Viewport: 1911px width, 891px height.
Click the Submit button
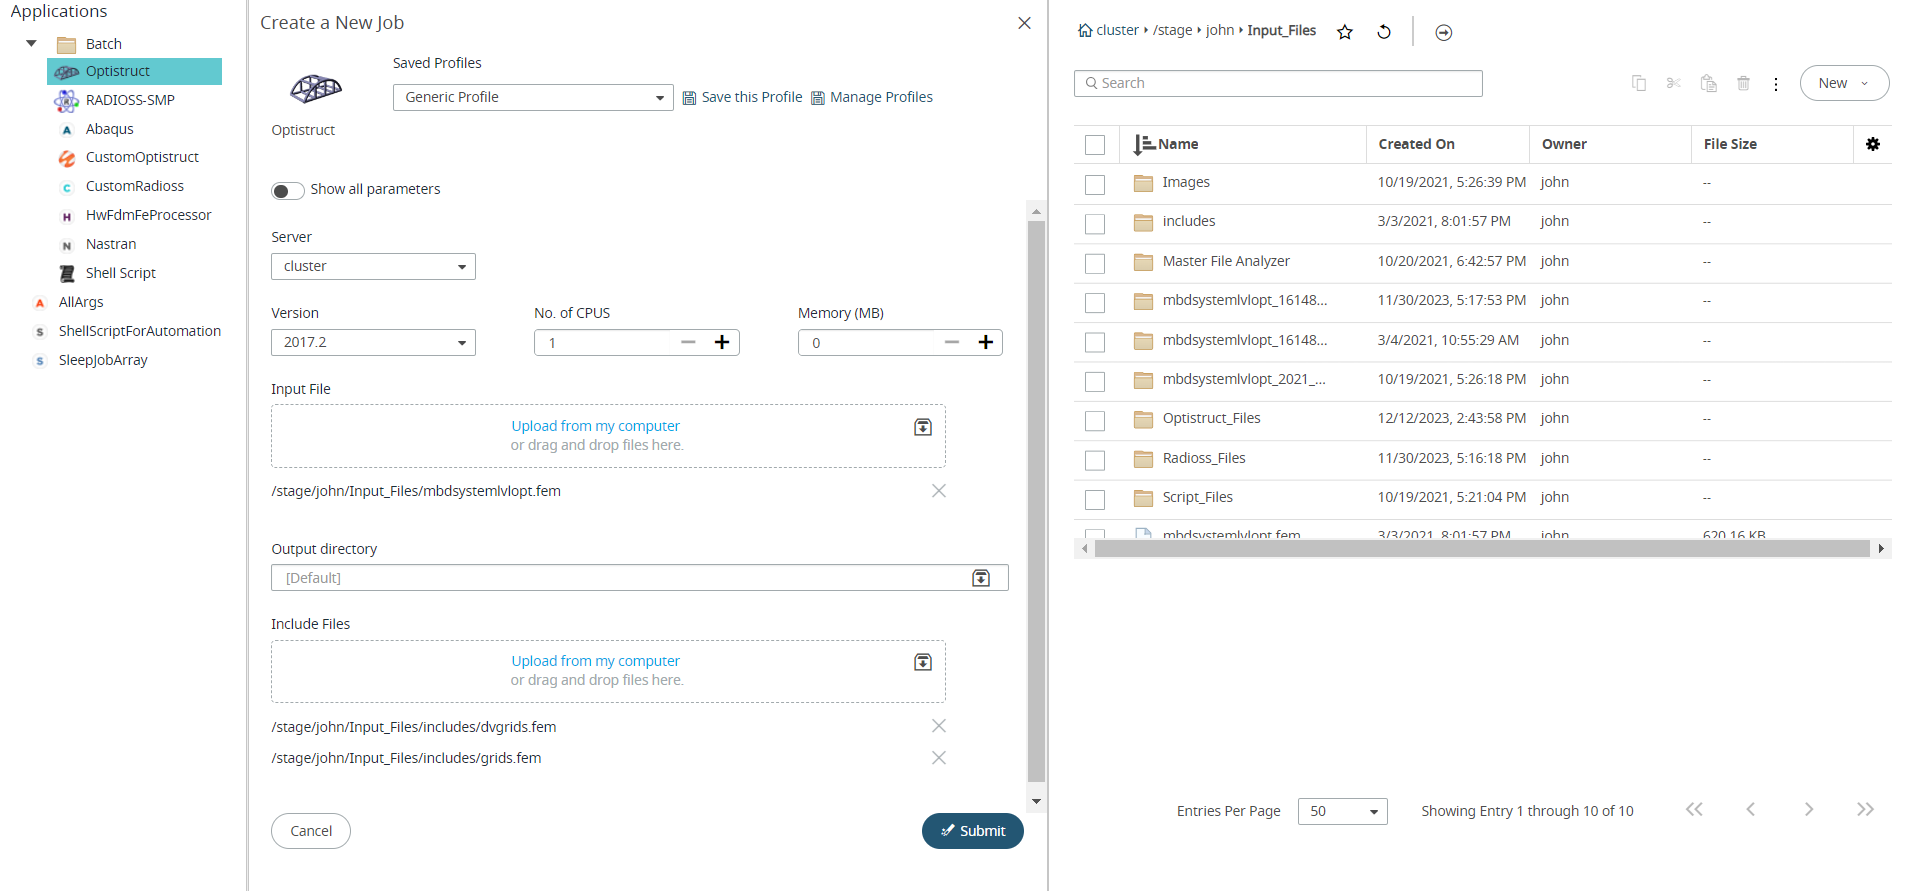pyautogui.click(x=972, y=831)
